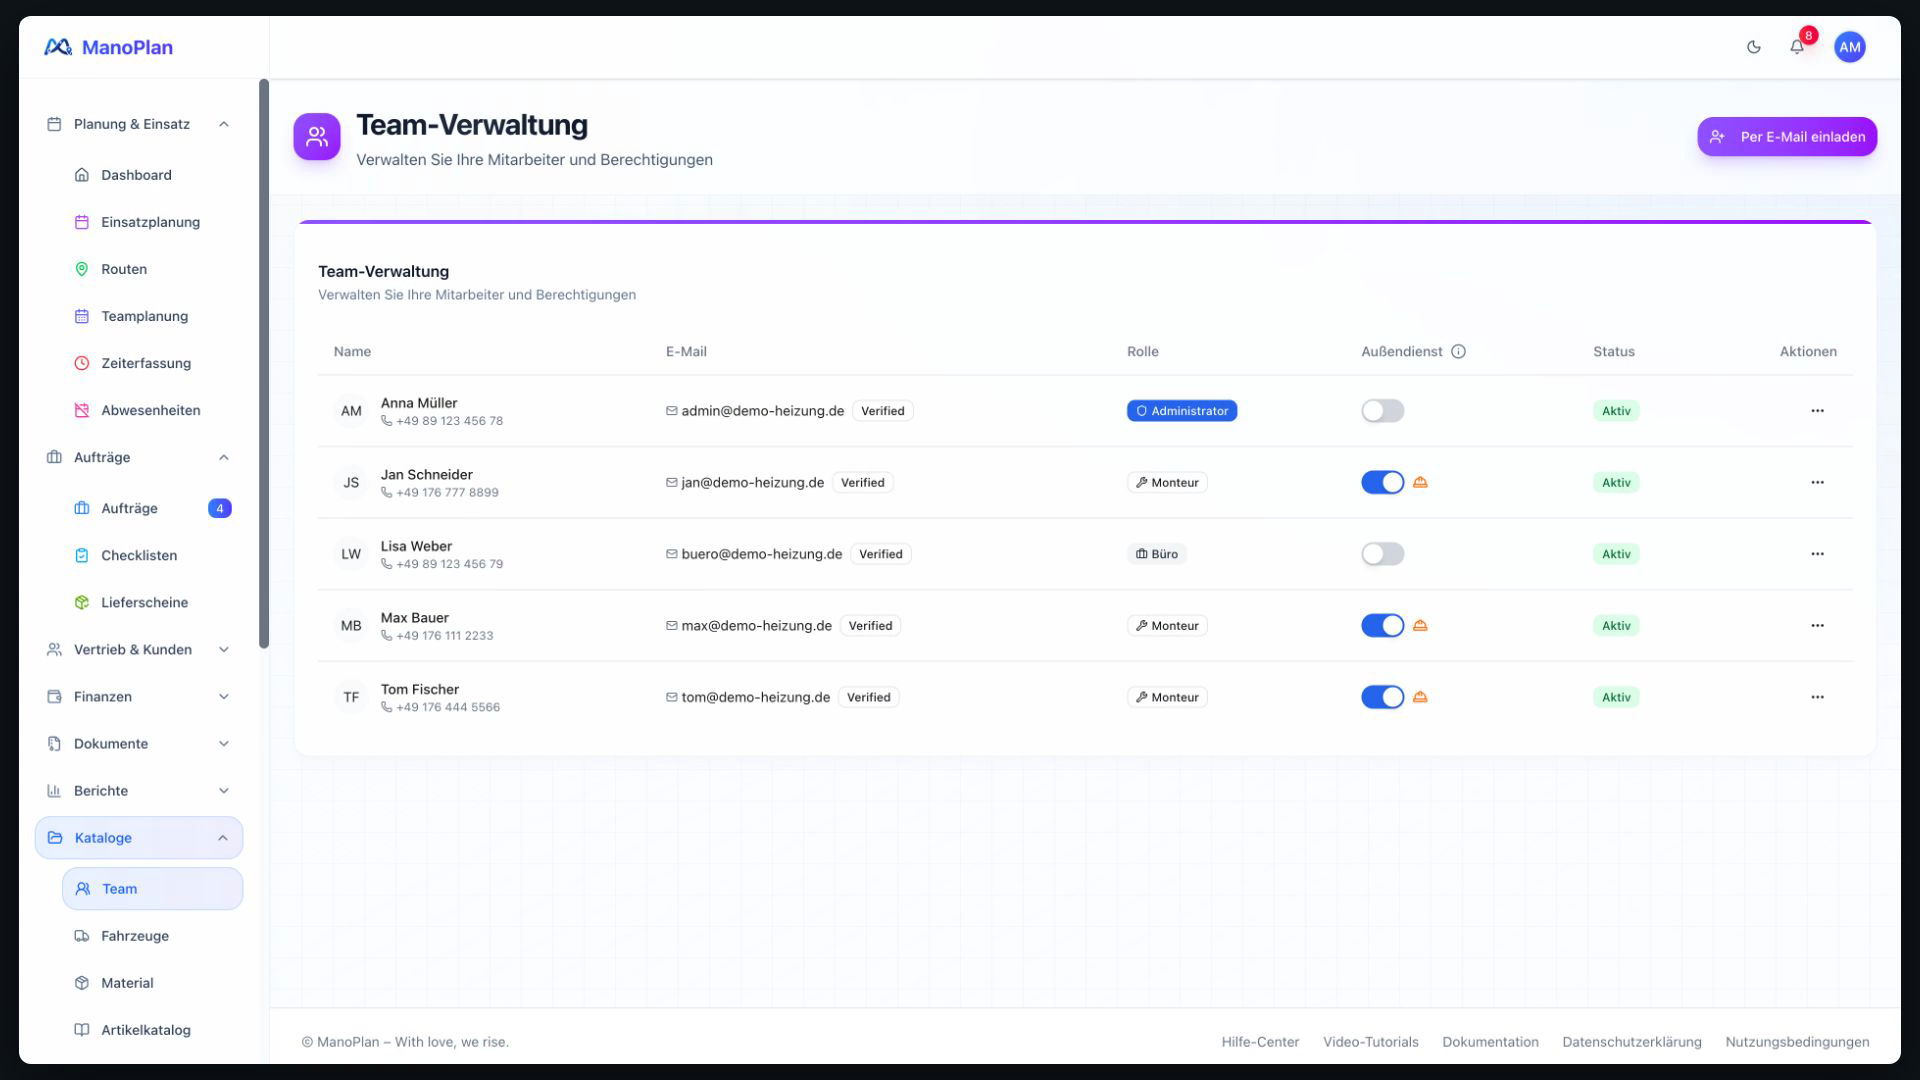Click Per E-Mail einladen button

pyautogui.click(x=1786, y=137)
